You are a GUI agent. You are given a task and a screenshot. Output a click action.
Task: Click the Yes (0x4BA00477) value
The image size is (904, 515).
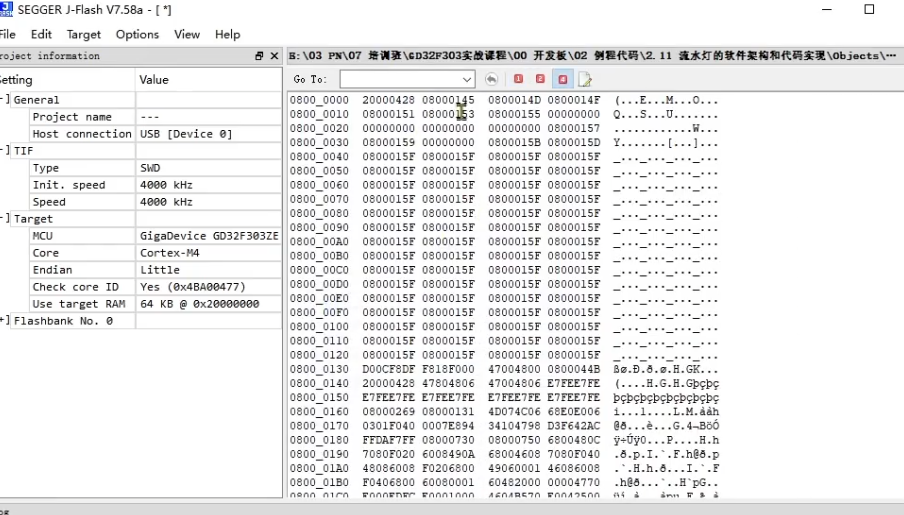193,287
